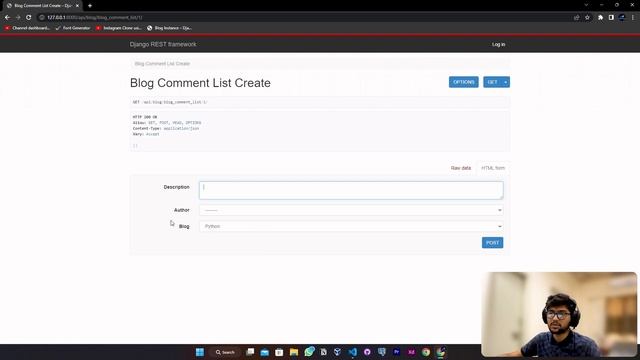This screenshot has height=360, width=640.
Task: Open Task View on the taskbar
Action: 250,352
